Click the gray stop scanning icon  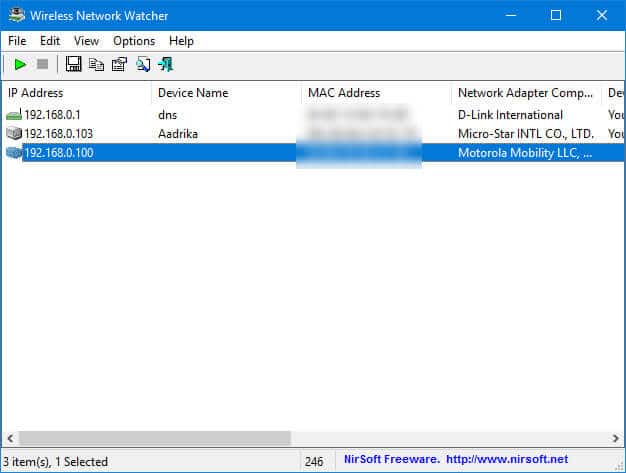(43, 64)
